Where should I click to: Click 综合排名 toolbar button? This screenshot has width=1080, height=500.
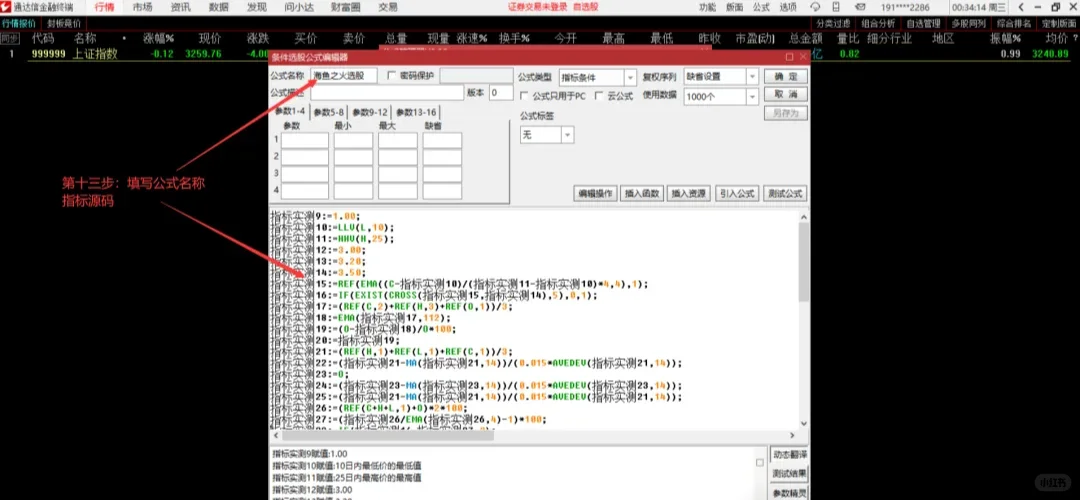[1014, 23]
